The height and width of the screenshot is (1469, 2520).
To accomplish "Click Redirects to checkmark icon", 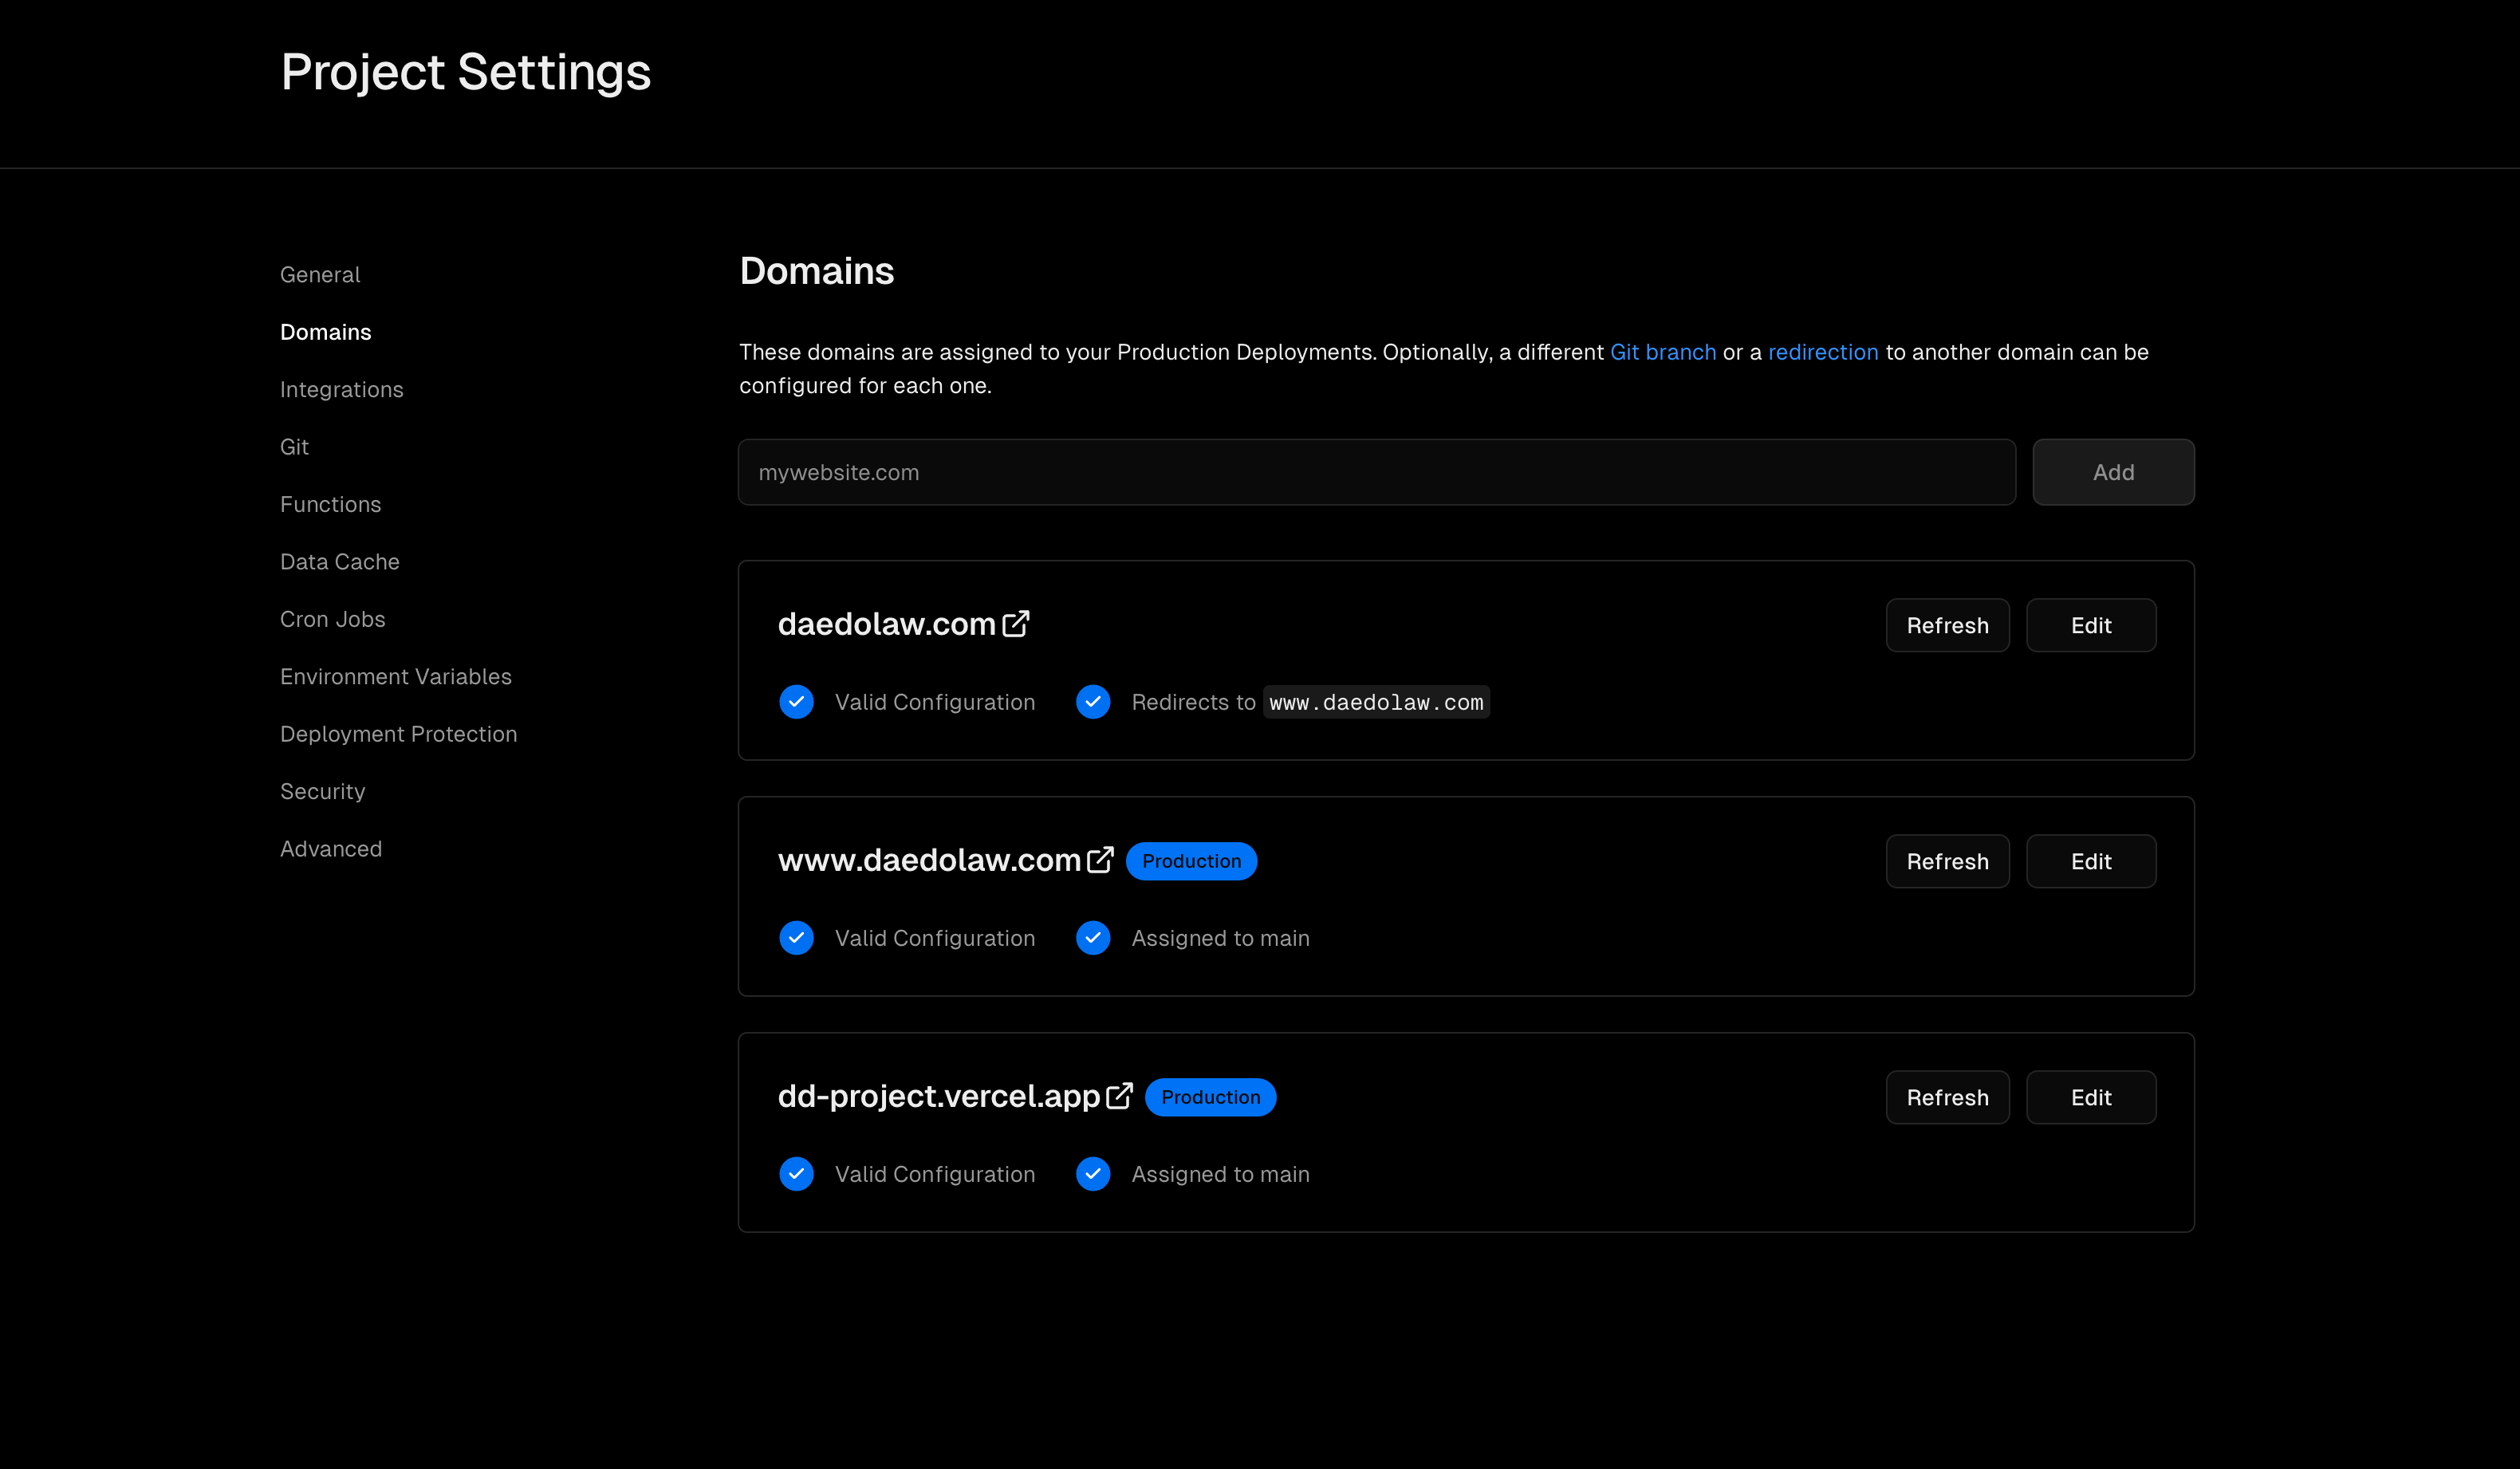I will [1093, 702].
